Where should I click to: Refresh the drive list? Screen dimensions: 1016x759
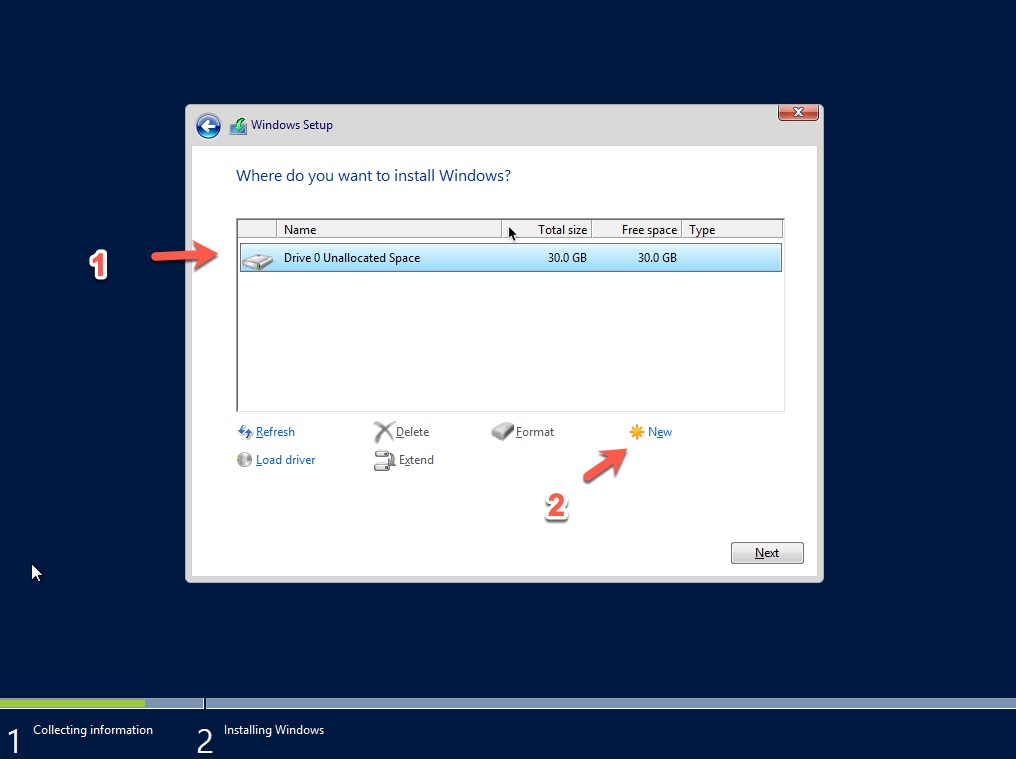(275, 432)
